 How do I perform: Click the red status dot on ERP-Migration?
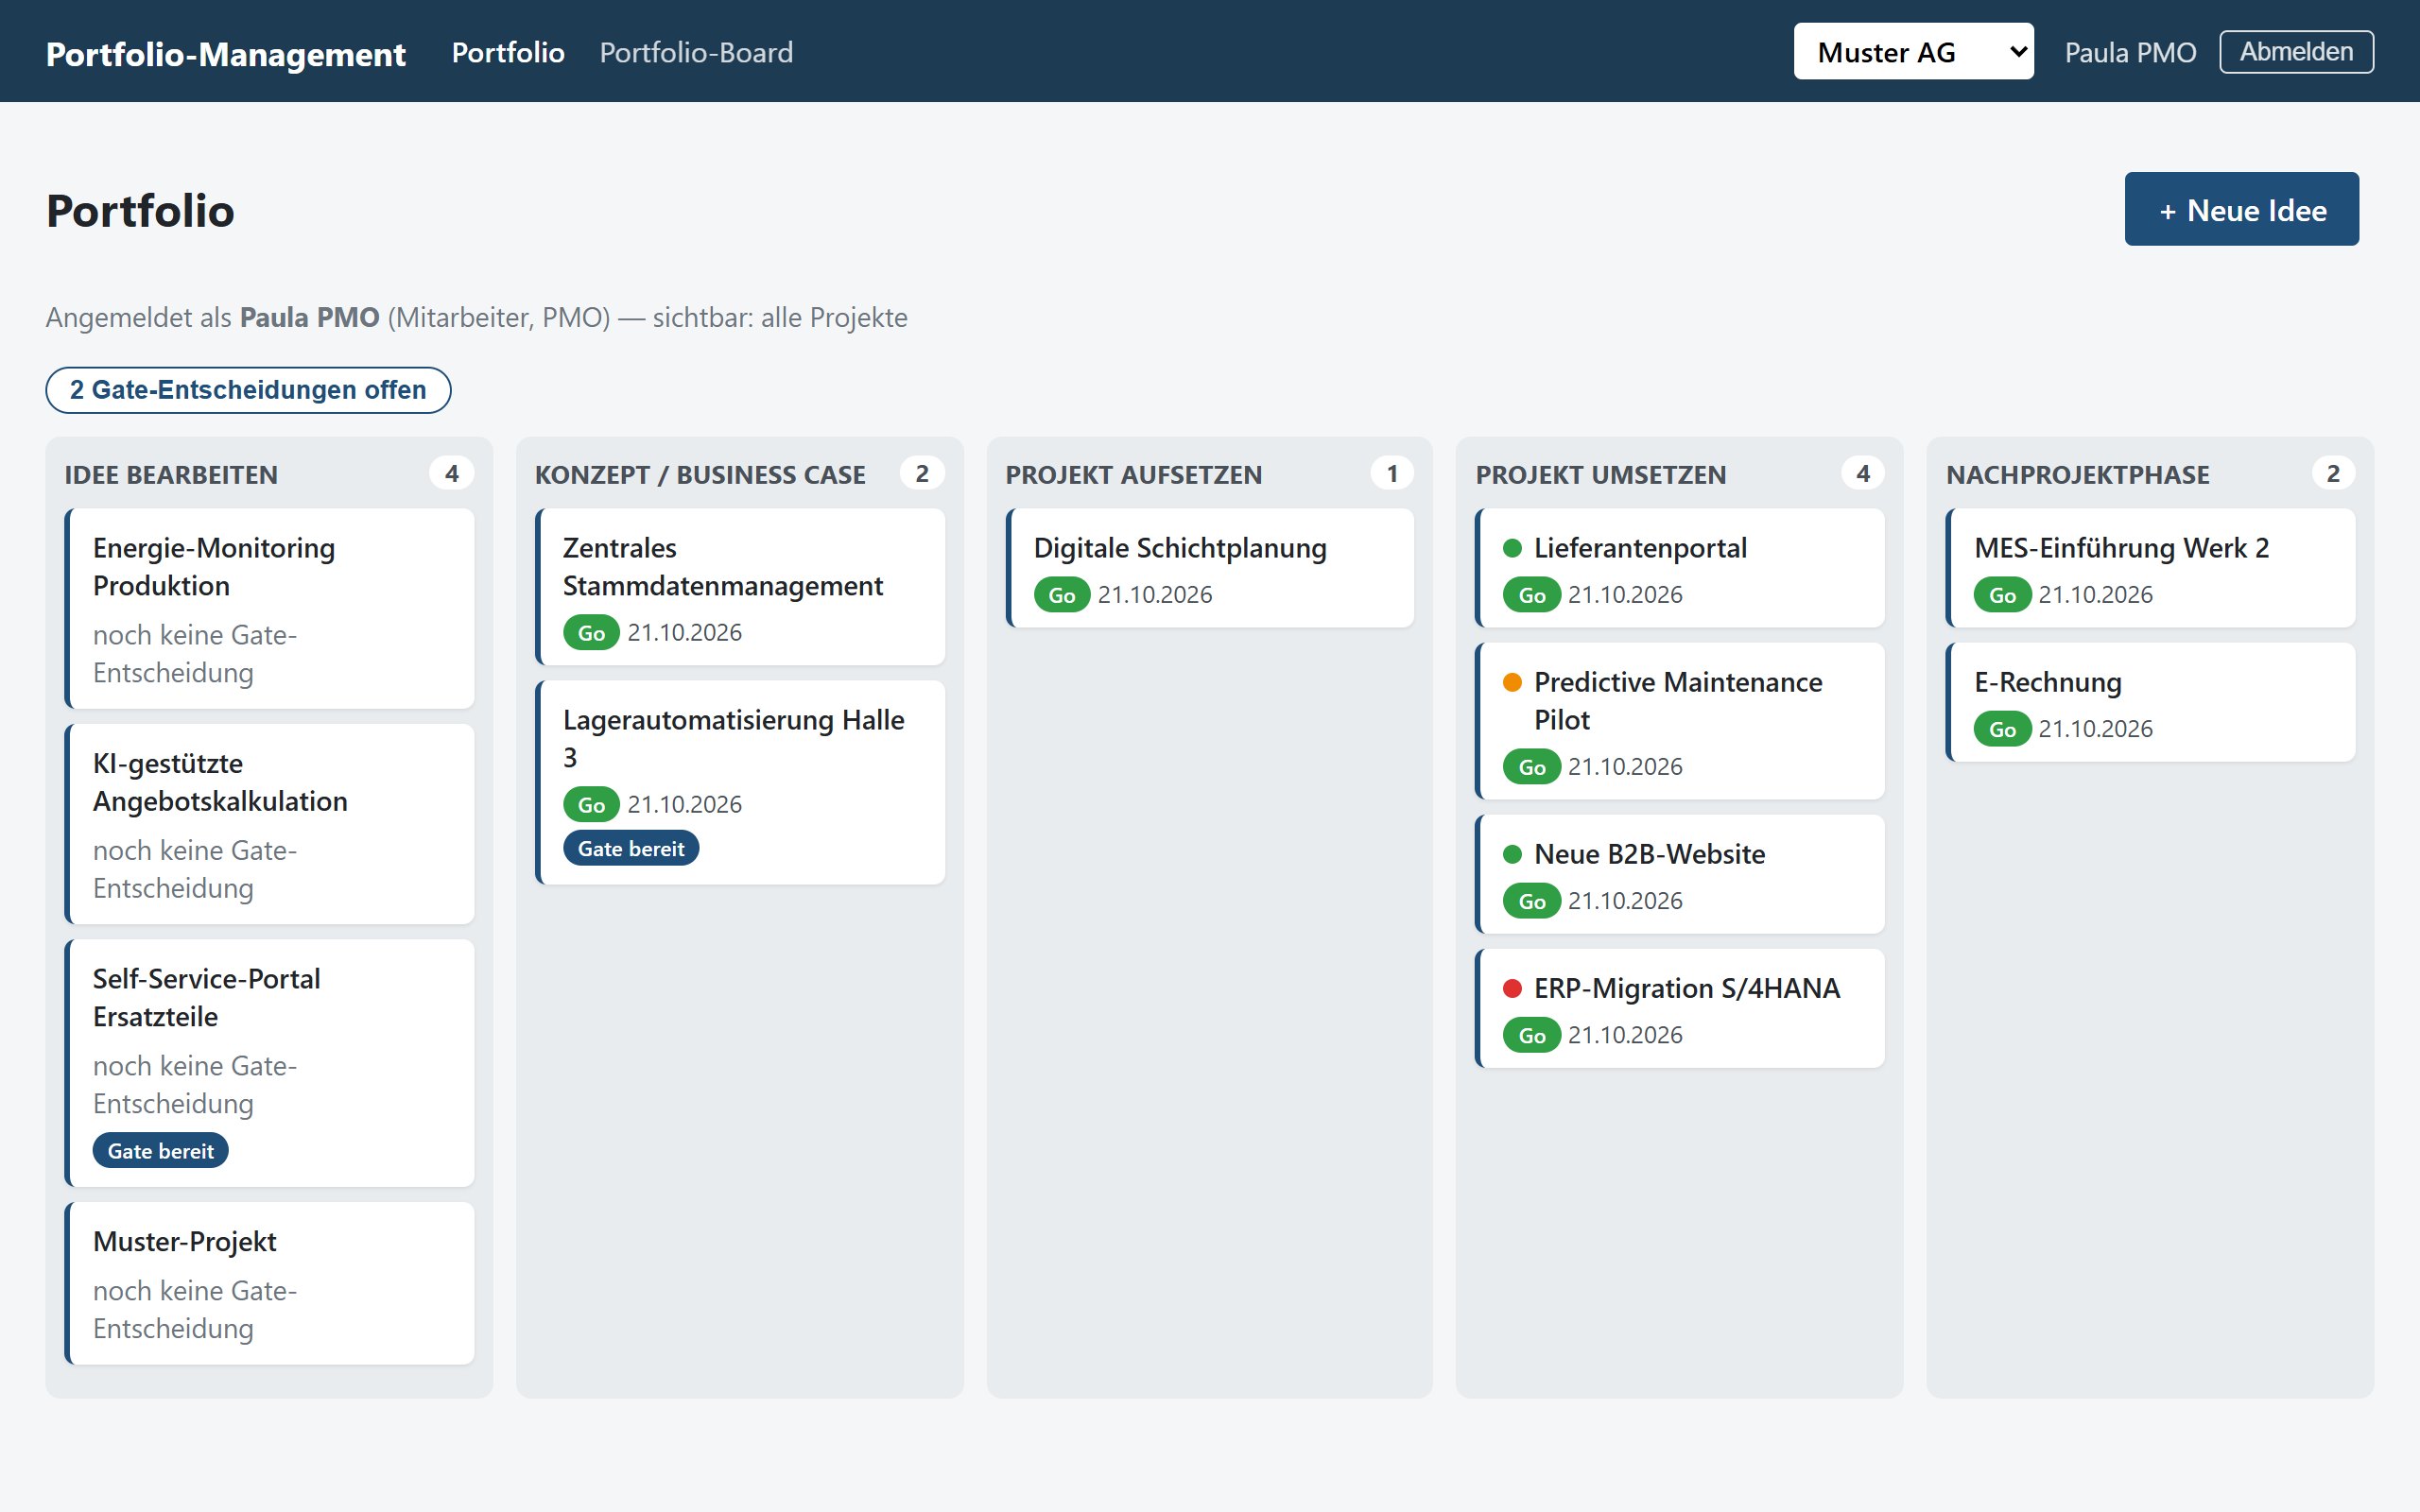click(x=1512, y=988)
